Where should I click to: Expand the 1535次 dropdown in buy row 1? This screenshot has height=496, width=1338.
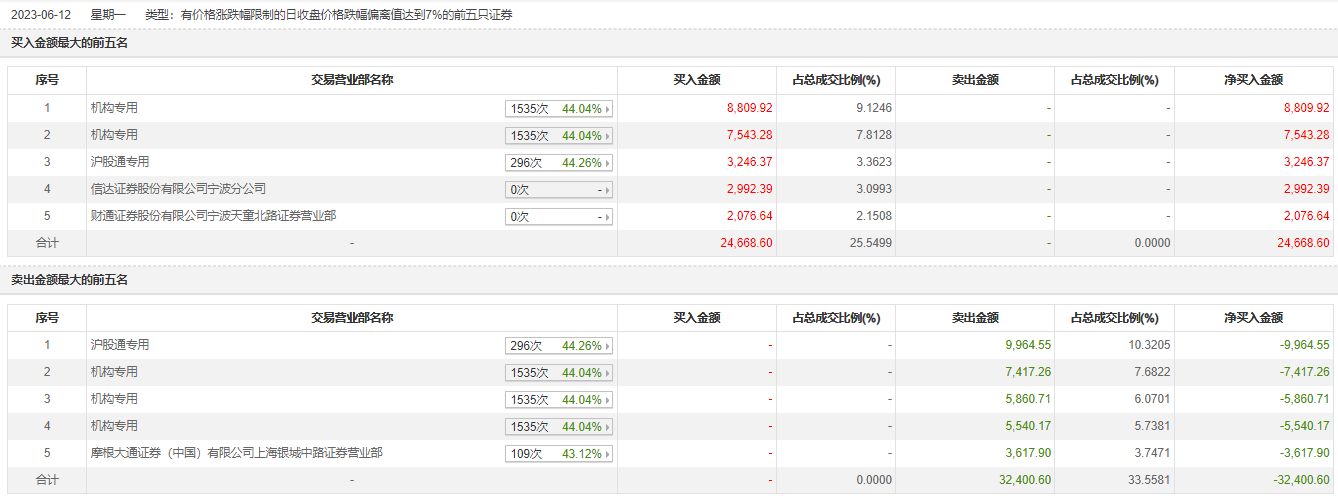tap(559, 108)
